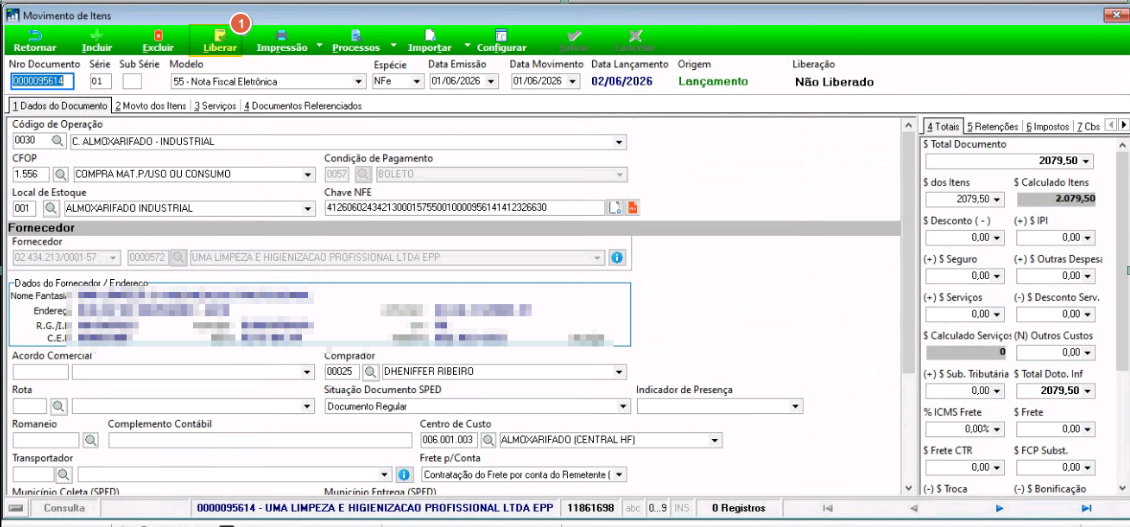
Task: Click the document icon beside Chave NFE
Action: coord(615,208)
